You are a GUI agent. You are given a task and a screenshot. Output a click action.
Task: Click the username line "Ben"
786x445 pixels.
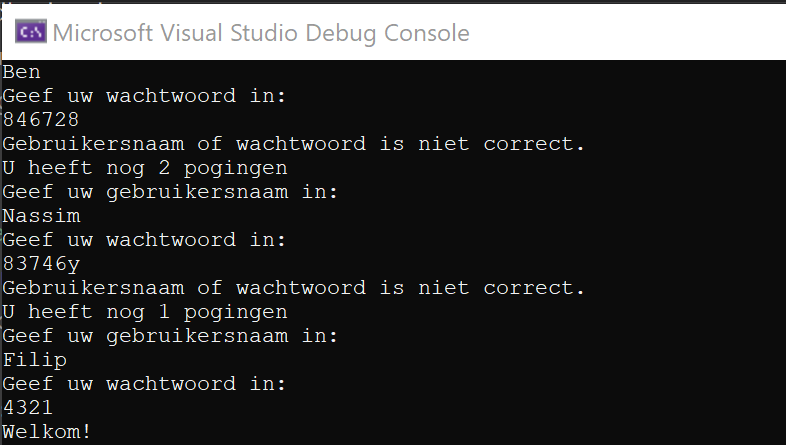tap(21, 72)
